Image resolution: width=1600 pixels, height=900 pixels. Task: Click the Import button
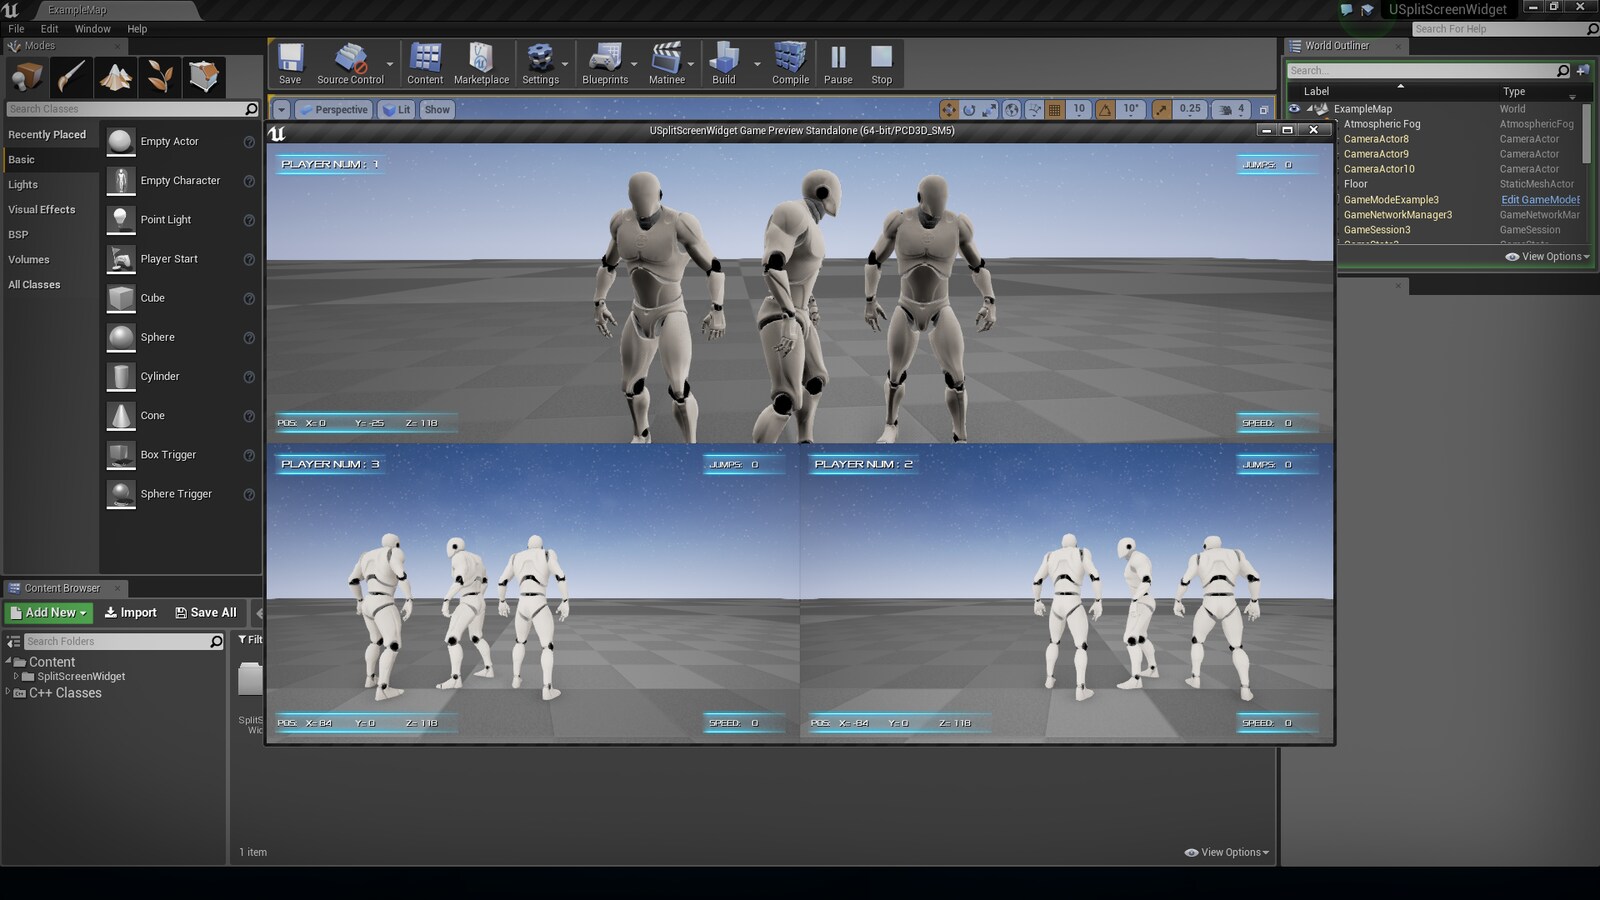[131, 613]
